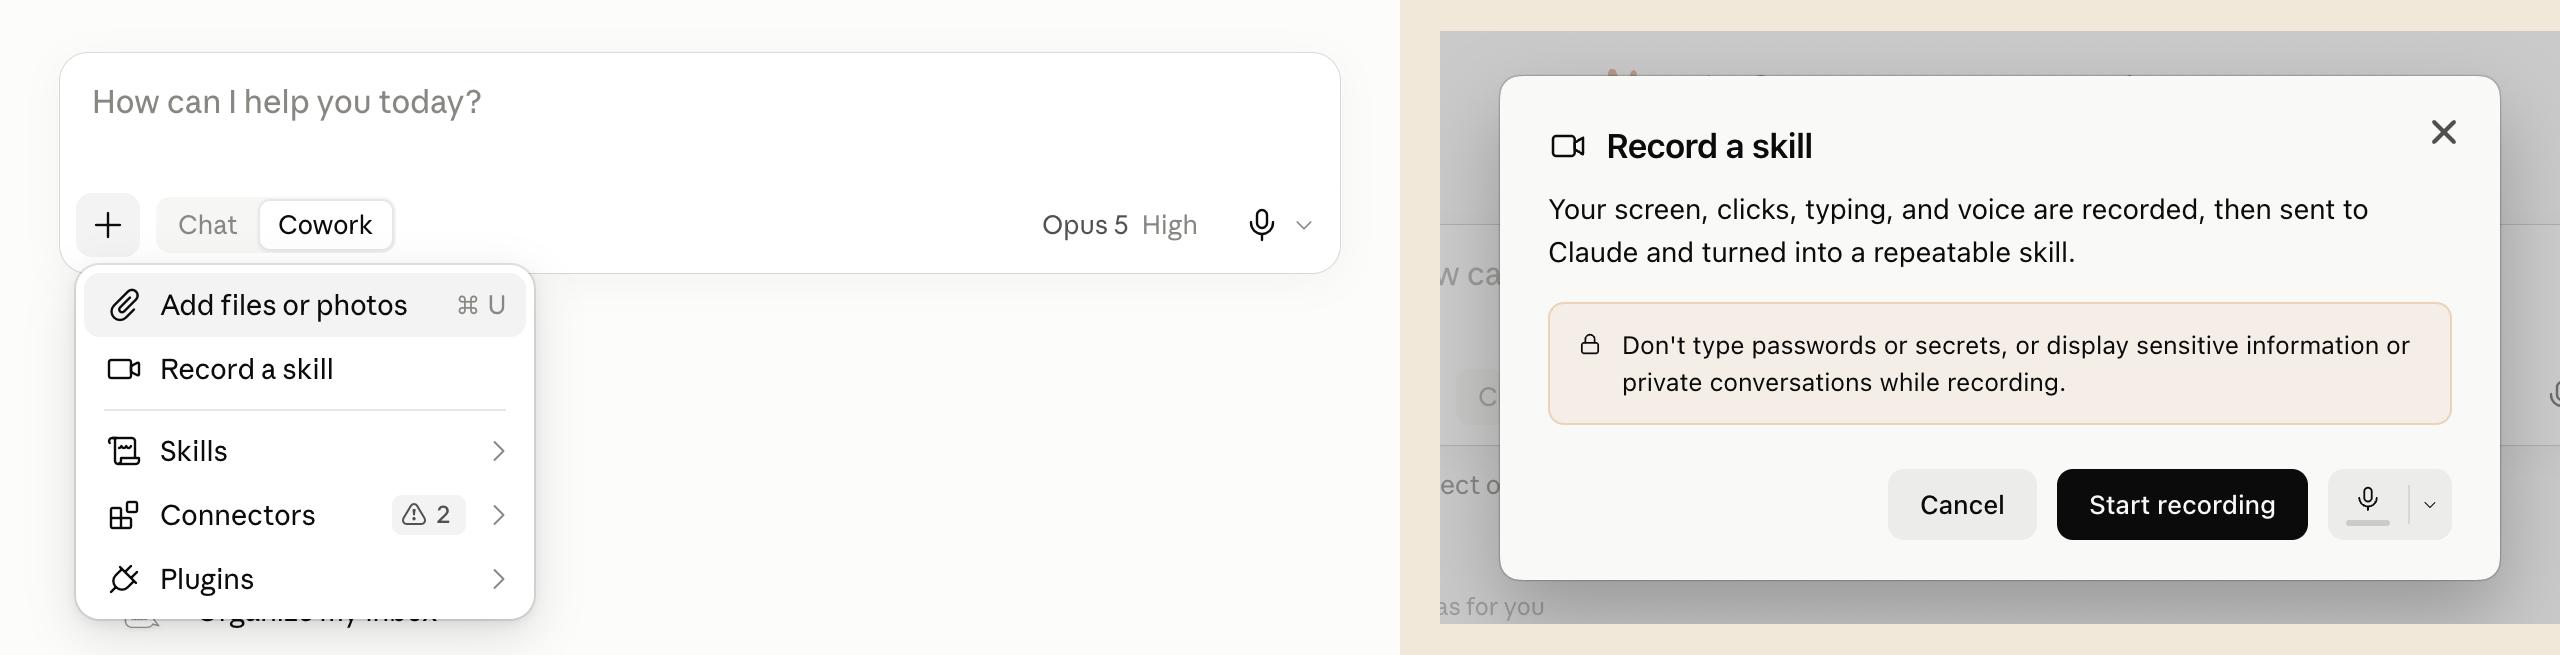The height and width of the screenshot is (655, 2560).
Task: Click the Connectors blocks icon
Action: [x=124, y=515]
